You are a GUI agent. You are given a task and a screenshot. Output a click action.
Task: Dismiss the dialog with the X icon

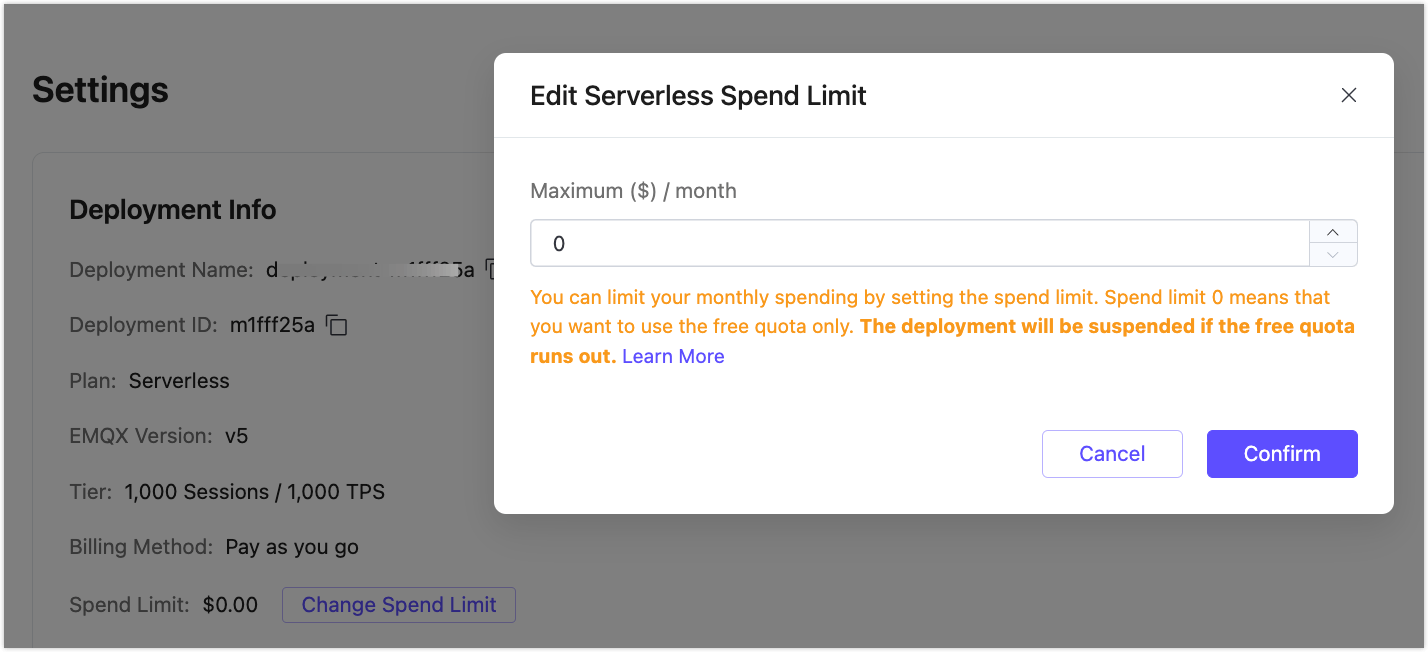click(x=1349, y=95)
